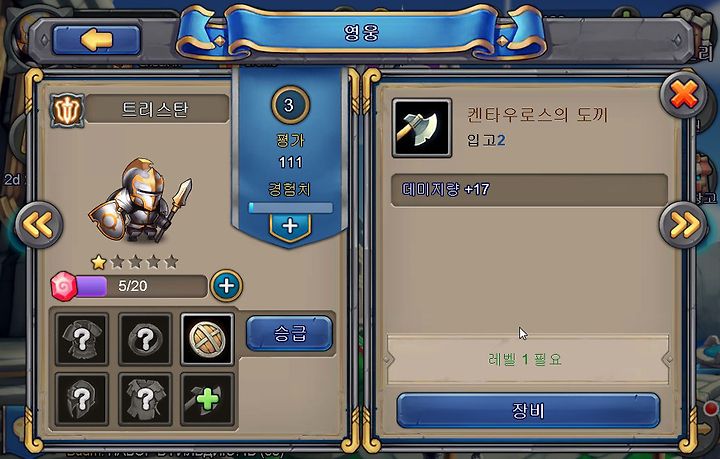Show next item with right double-arrow
Viewport: 720px width, 459px height.
pyautogui.click(x=683, y=224)
